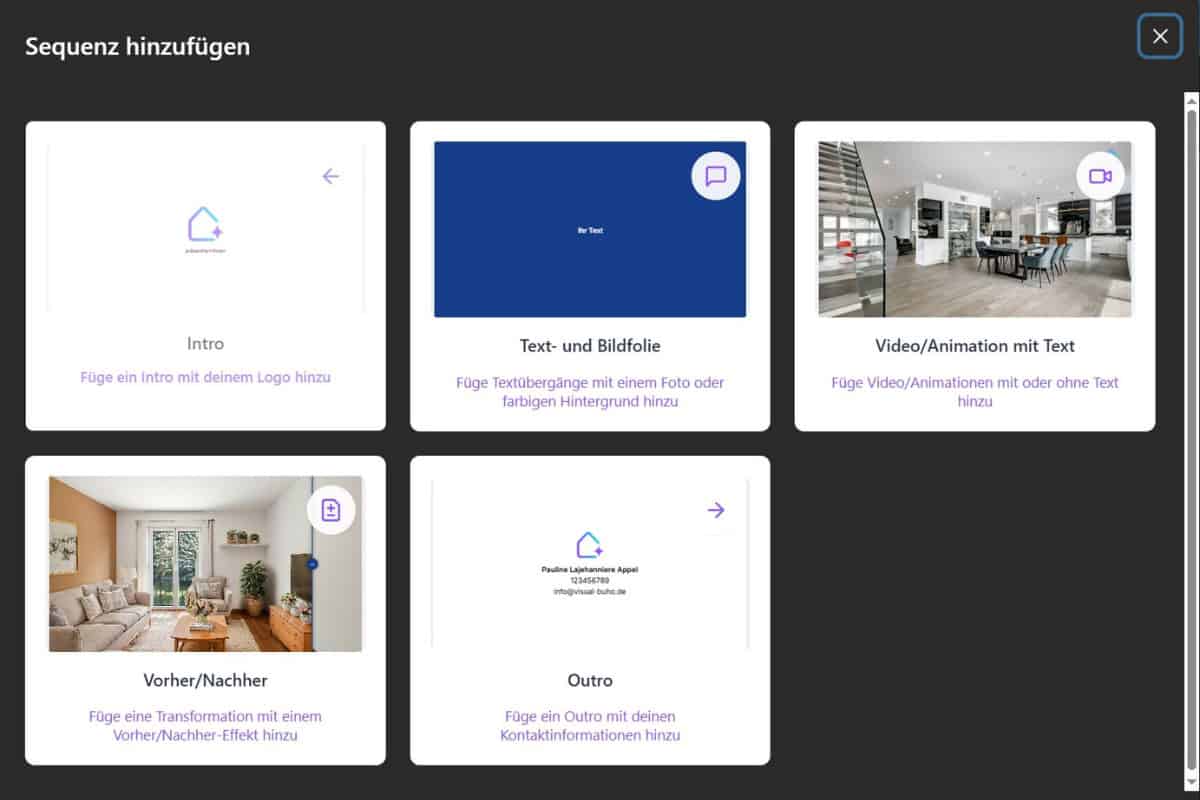Click the left arrow icon on Intro card
This screenshot has width=1200, height=800.
(331, 177)
